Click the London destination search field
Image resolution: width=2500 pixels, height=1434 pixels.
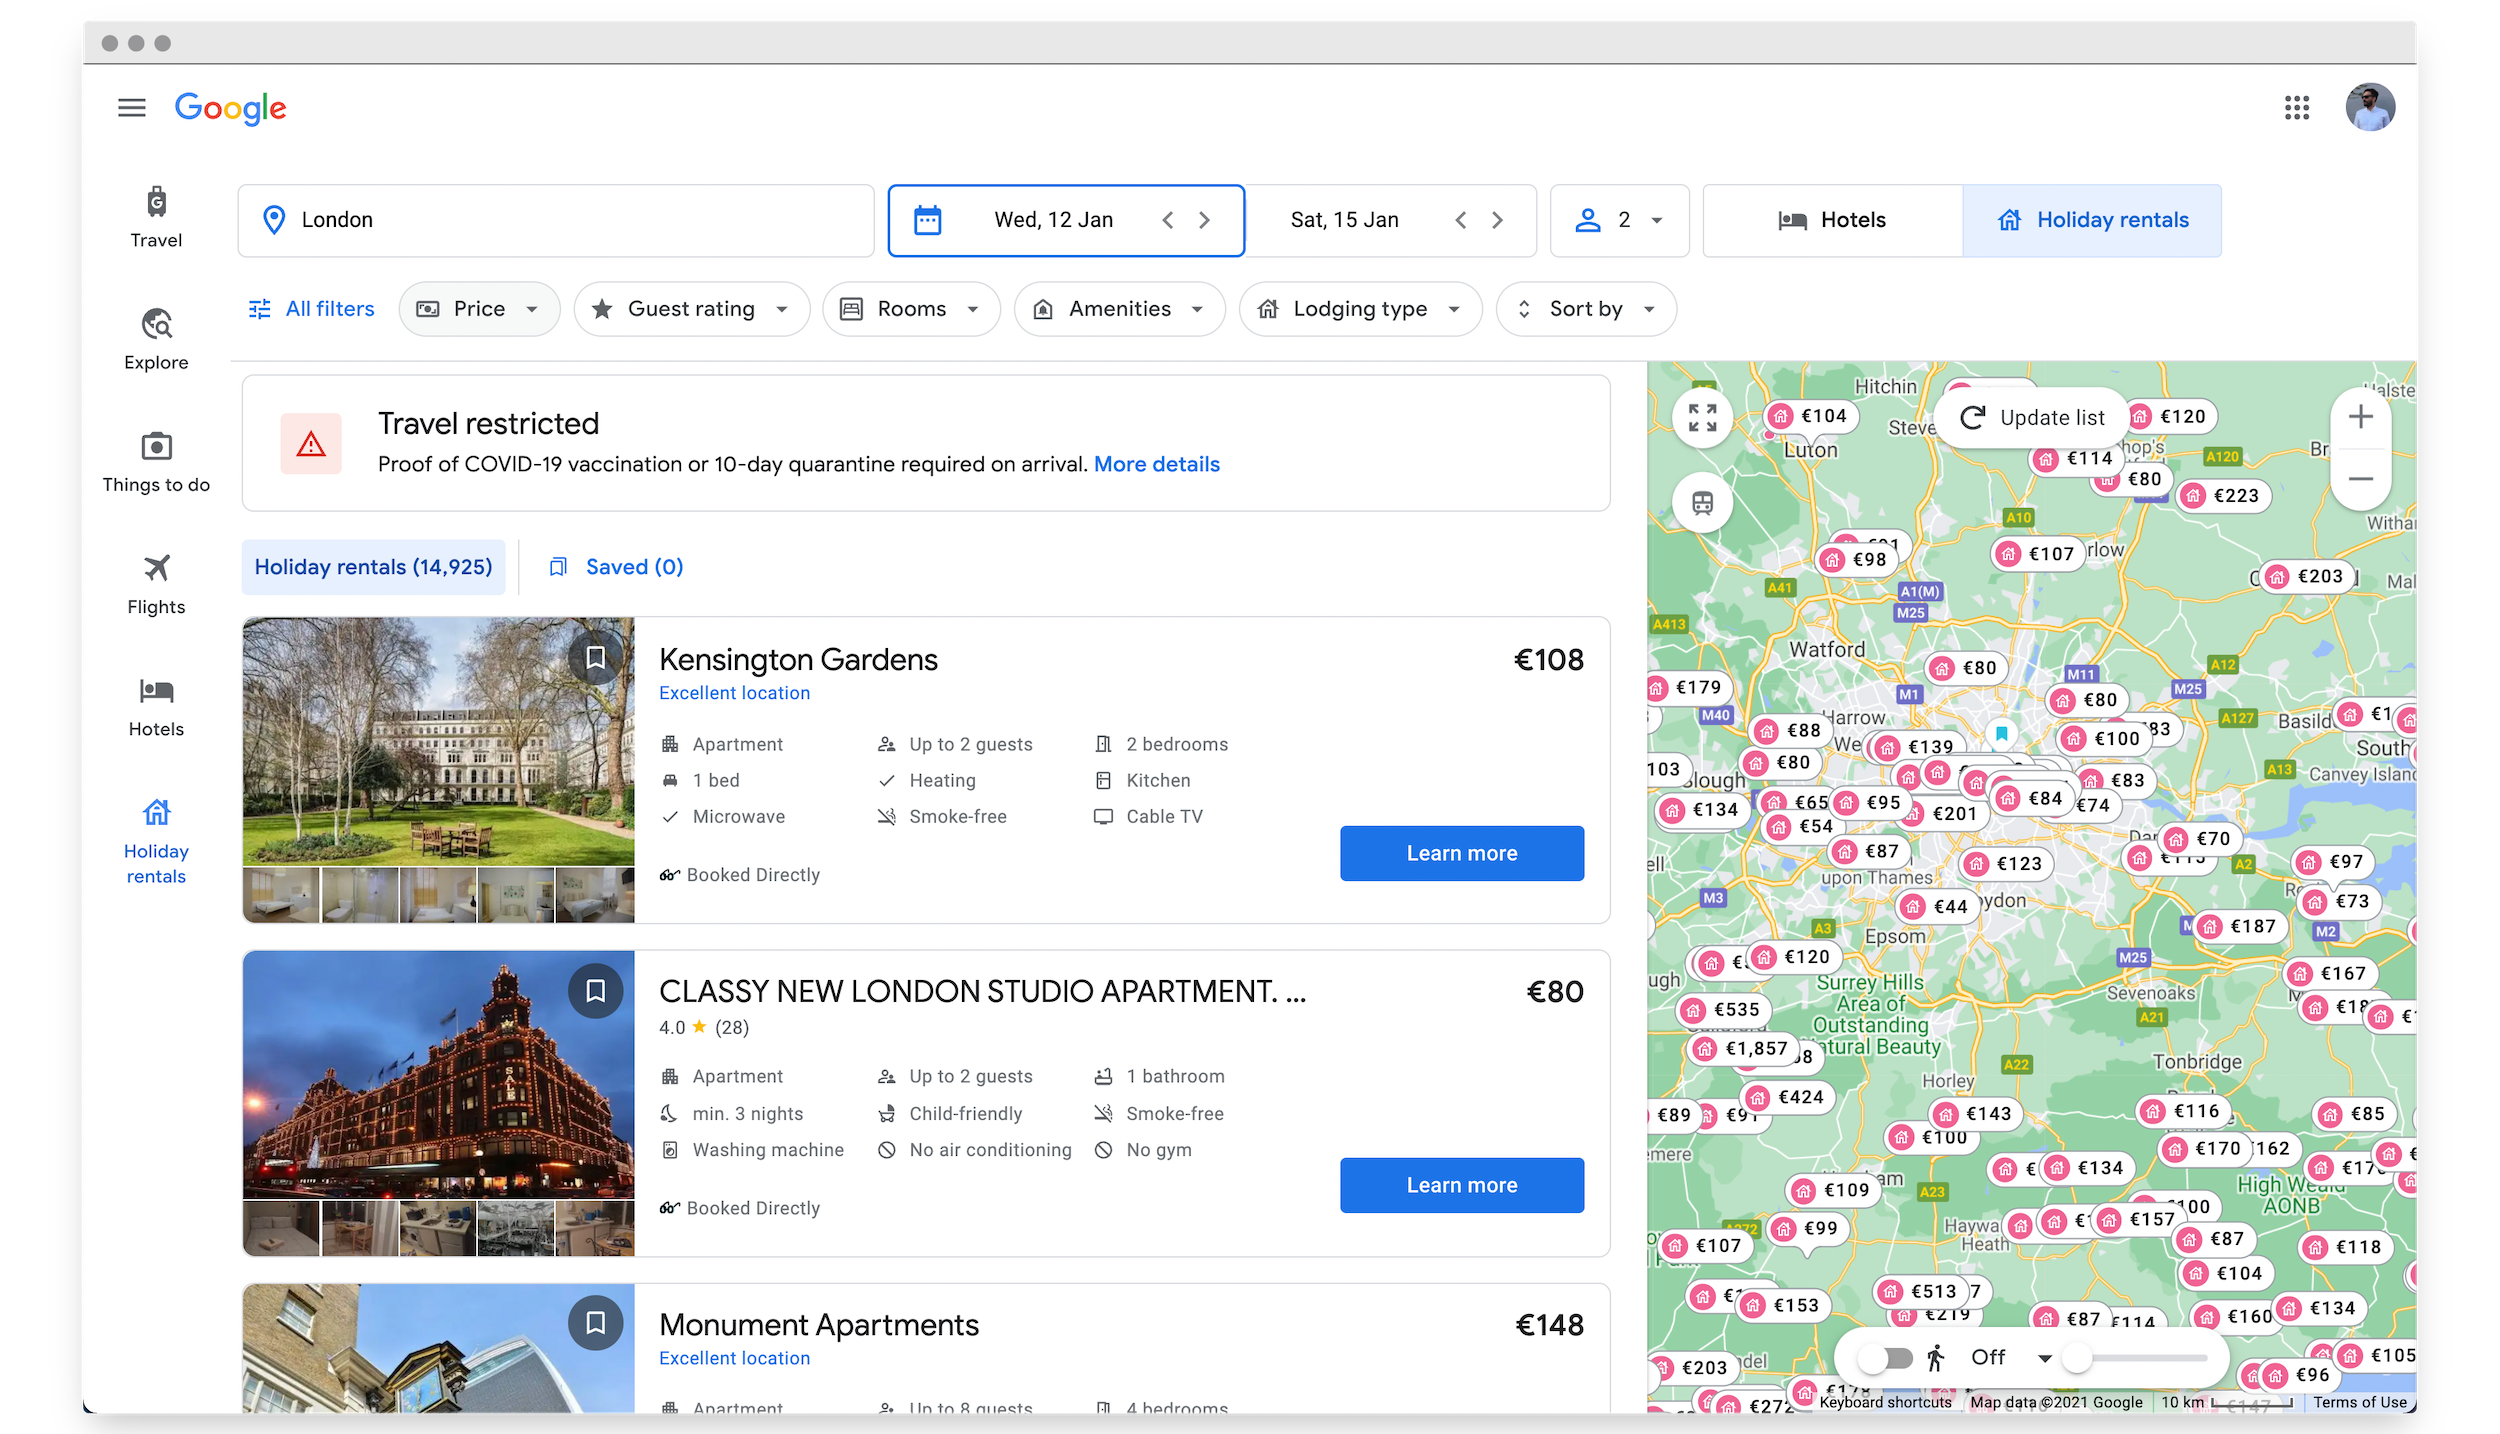tap(556, 220)
